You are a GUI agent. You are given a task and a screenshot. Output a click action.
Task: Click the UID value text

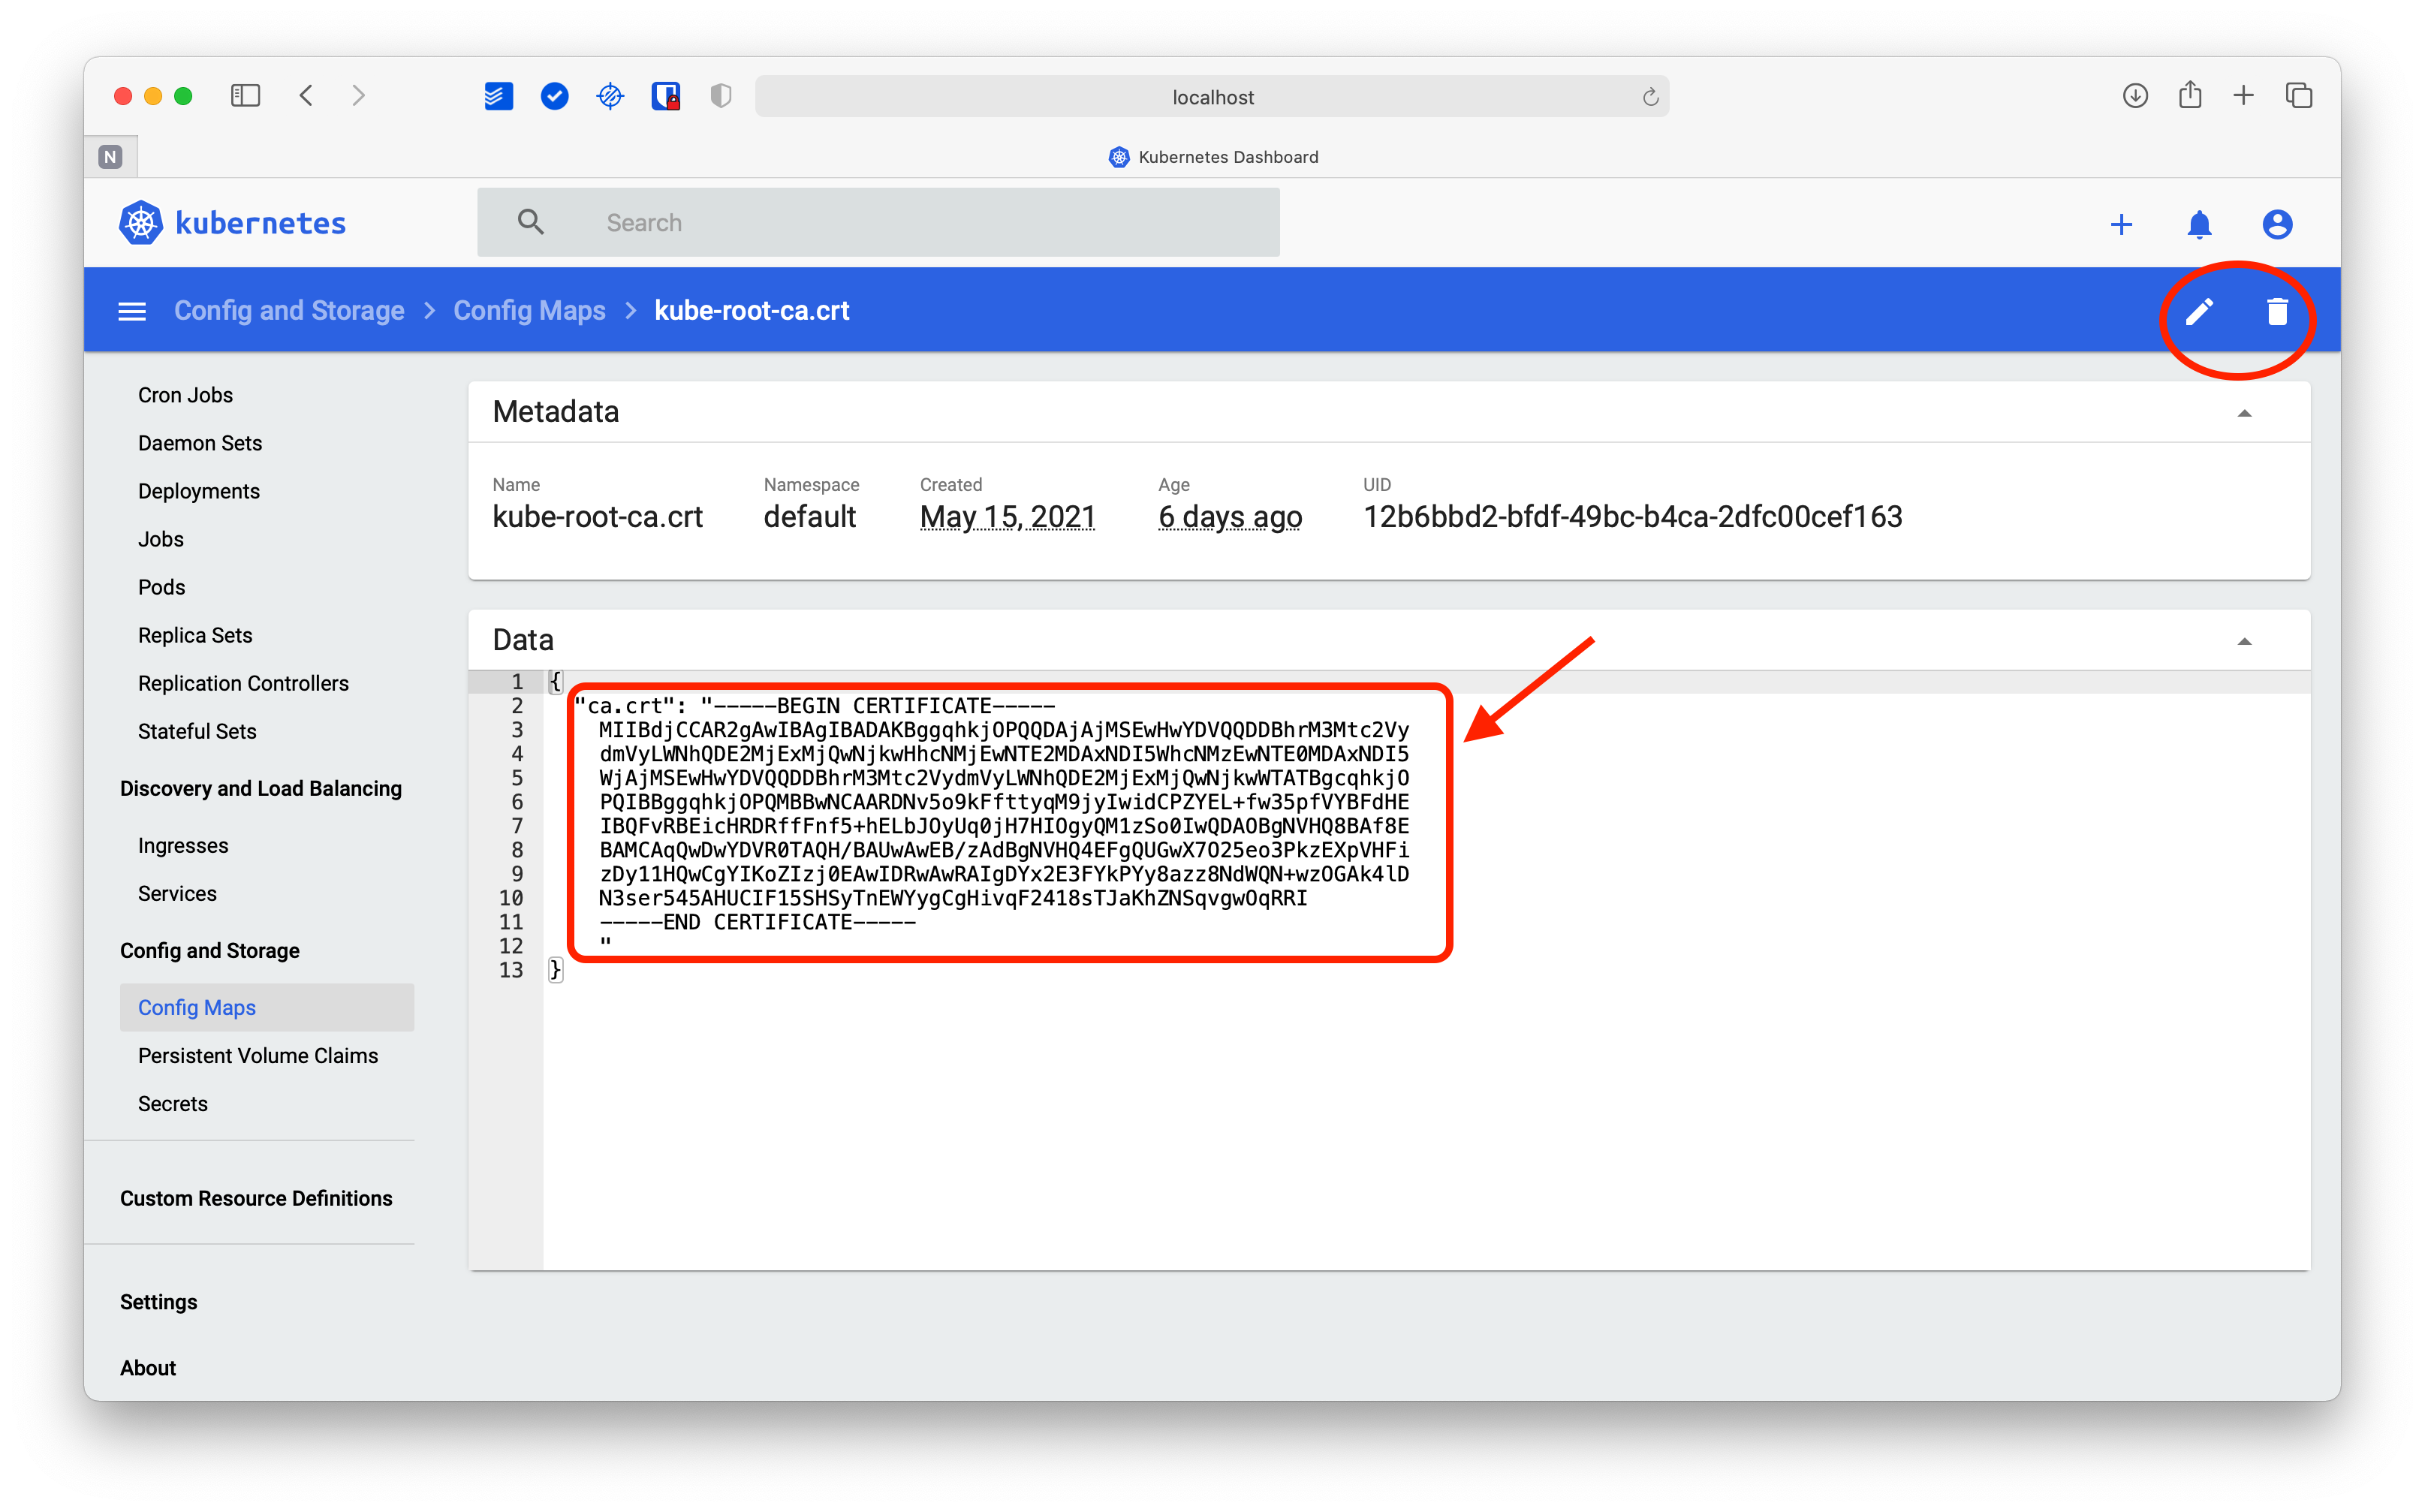pyautogui.click(x=1632, y=516)
